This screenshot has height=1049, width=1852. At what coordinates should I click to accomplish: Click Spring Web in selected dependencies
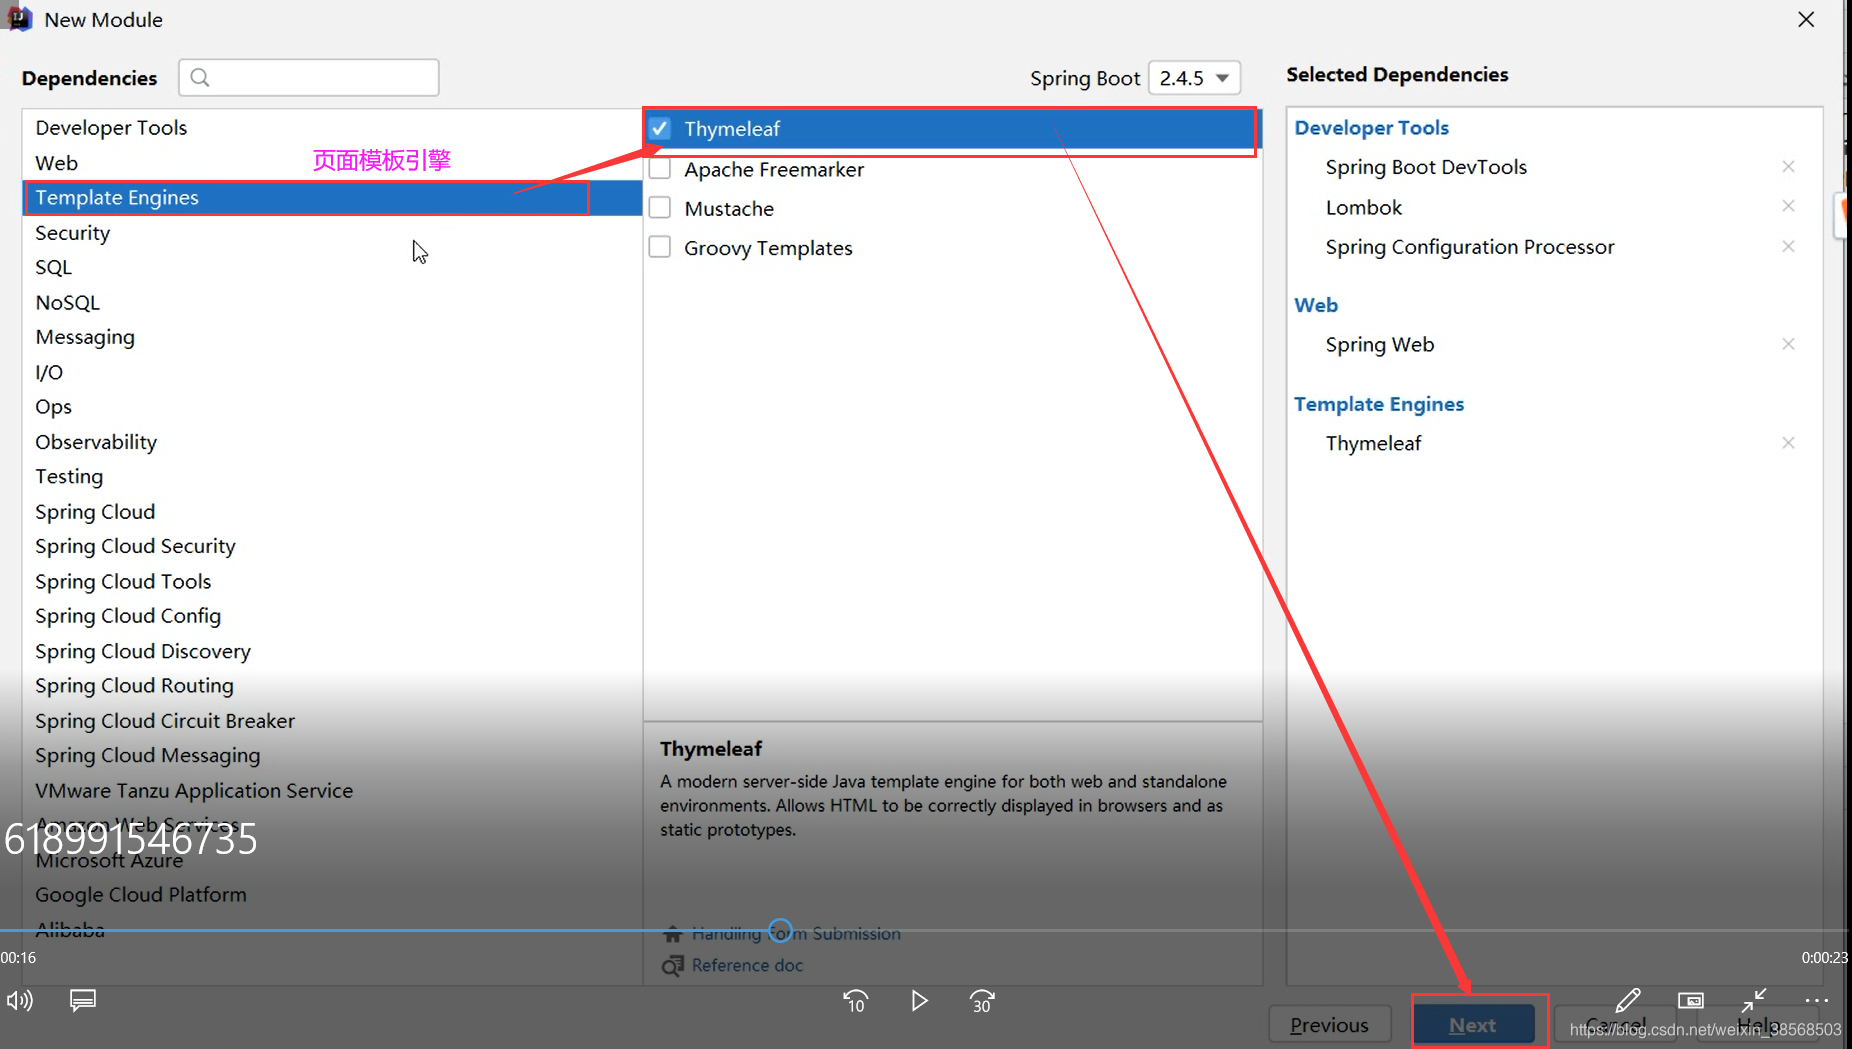1380,344
